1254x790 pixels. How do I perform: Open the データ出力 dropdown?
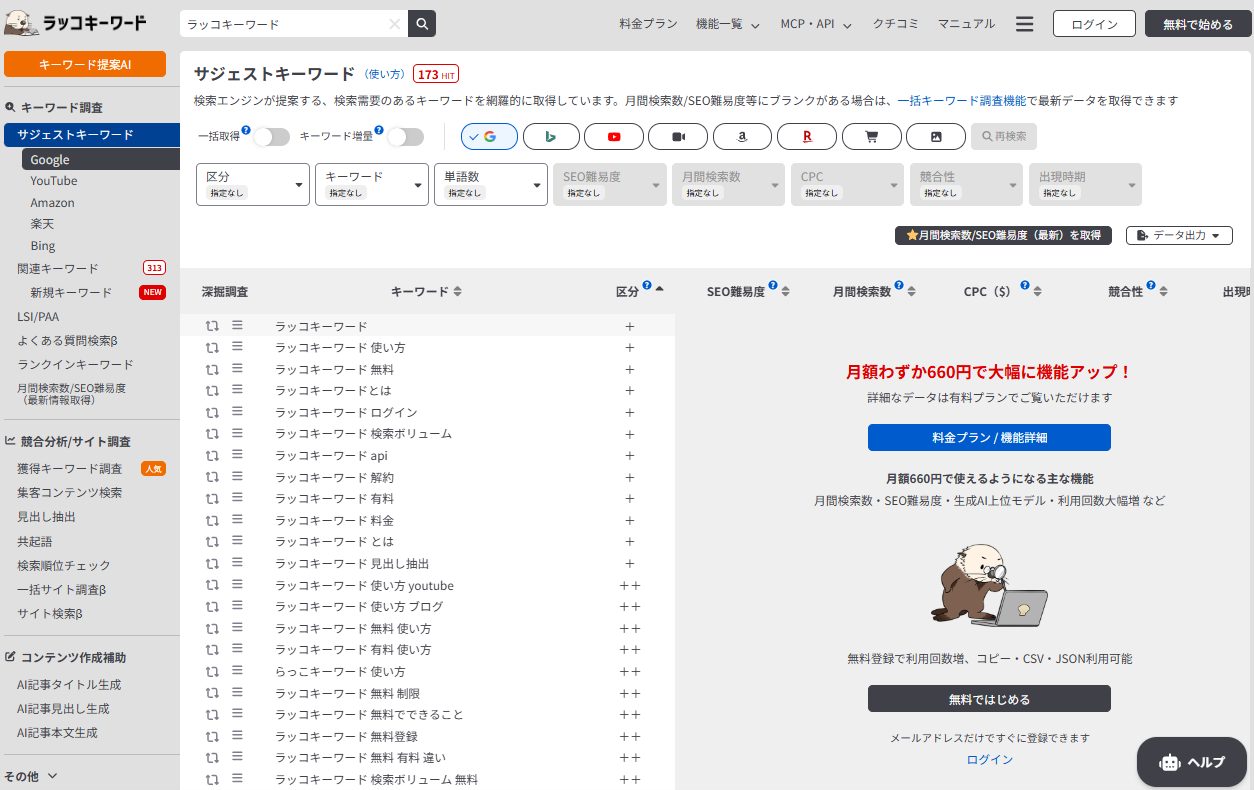pos(1179,235)
